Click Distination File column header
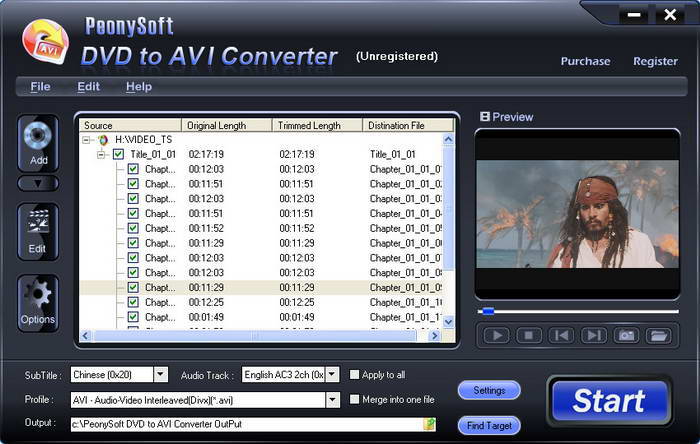 tap(408, 125)
